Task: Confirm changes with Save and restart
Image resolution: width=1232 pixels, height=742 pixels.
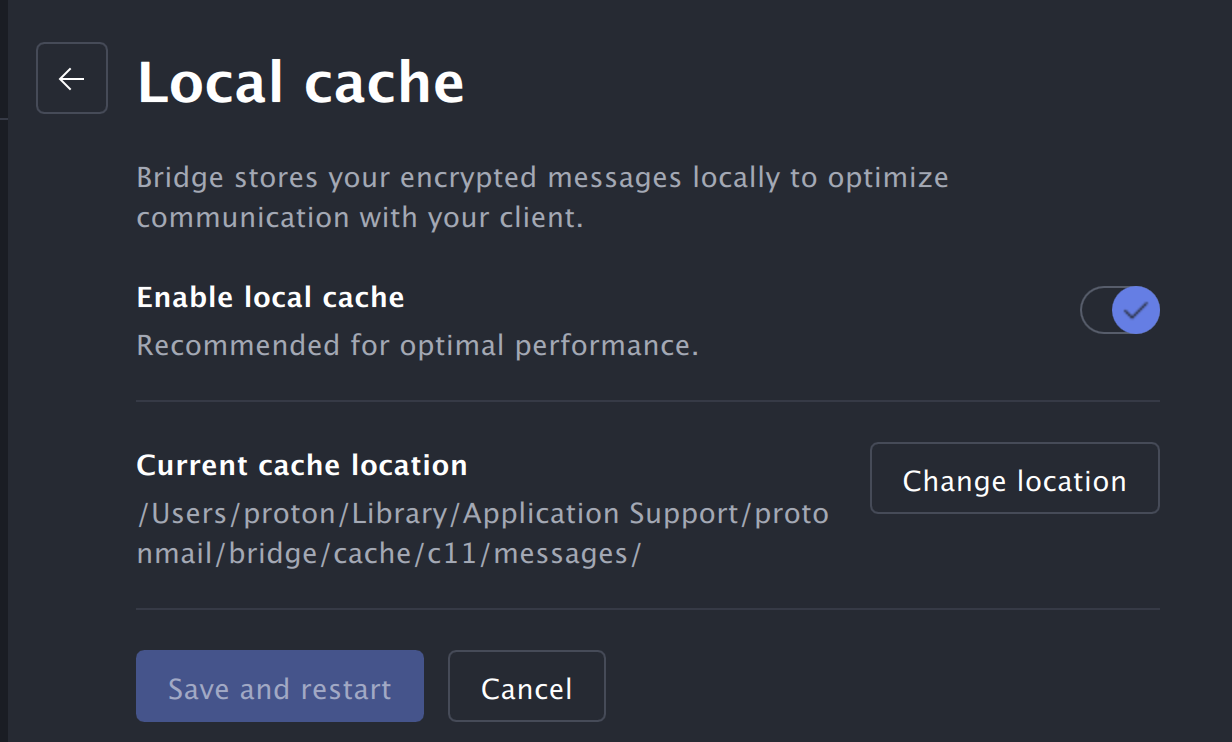Action: pyautogui.click(x=279, y=687)
